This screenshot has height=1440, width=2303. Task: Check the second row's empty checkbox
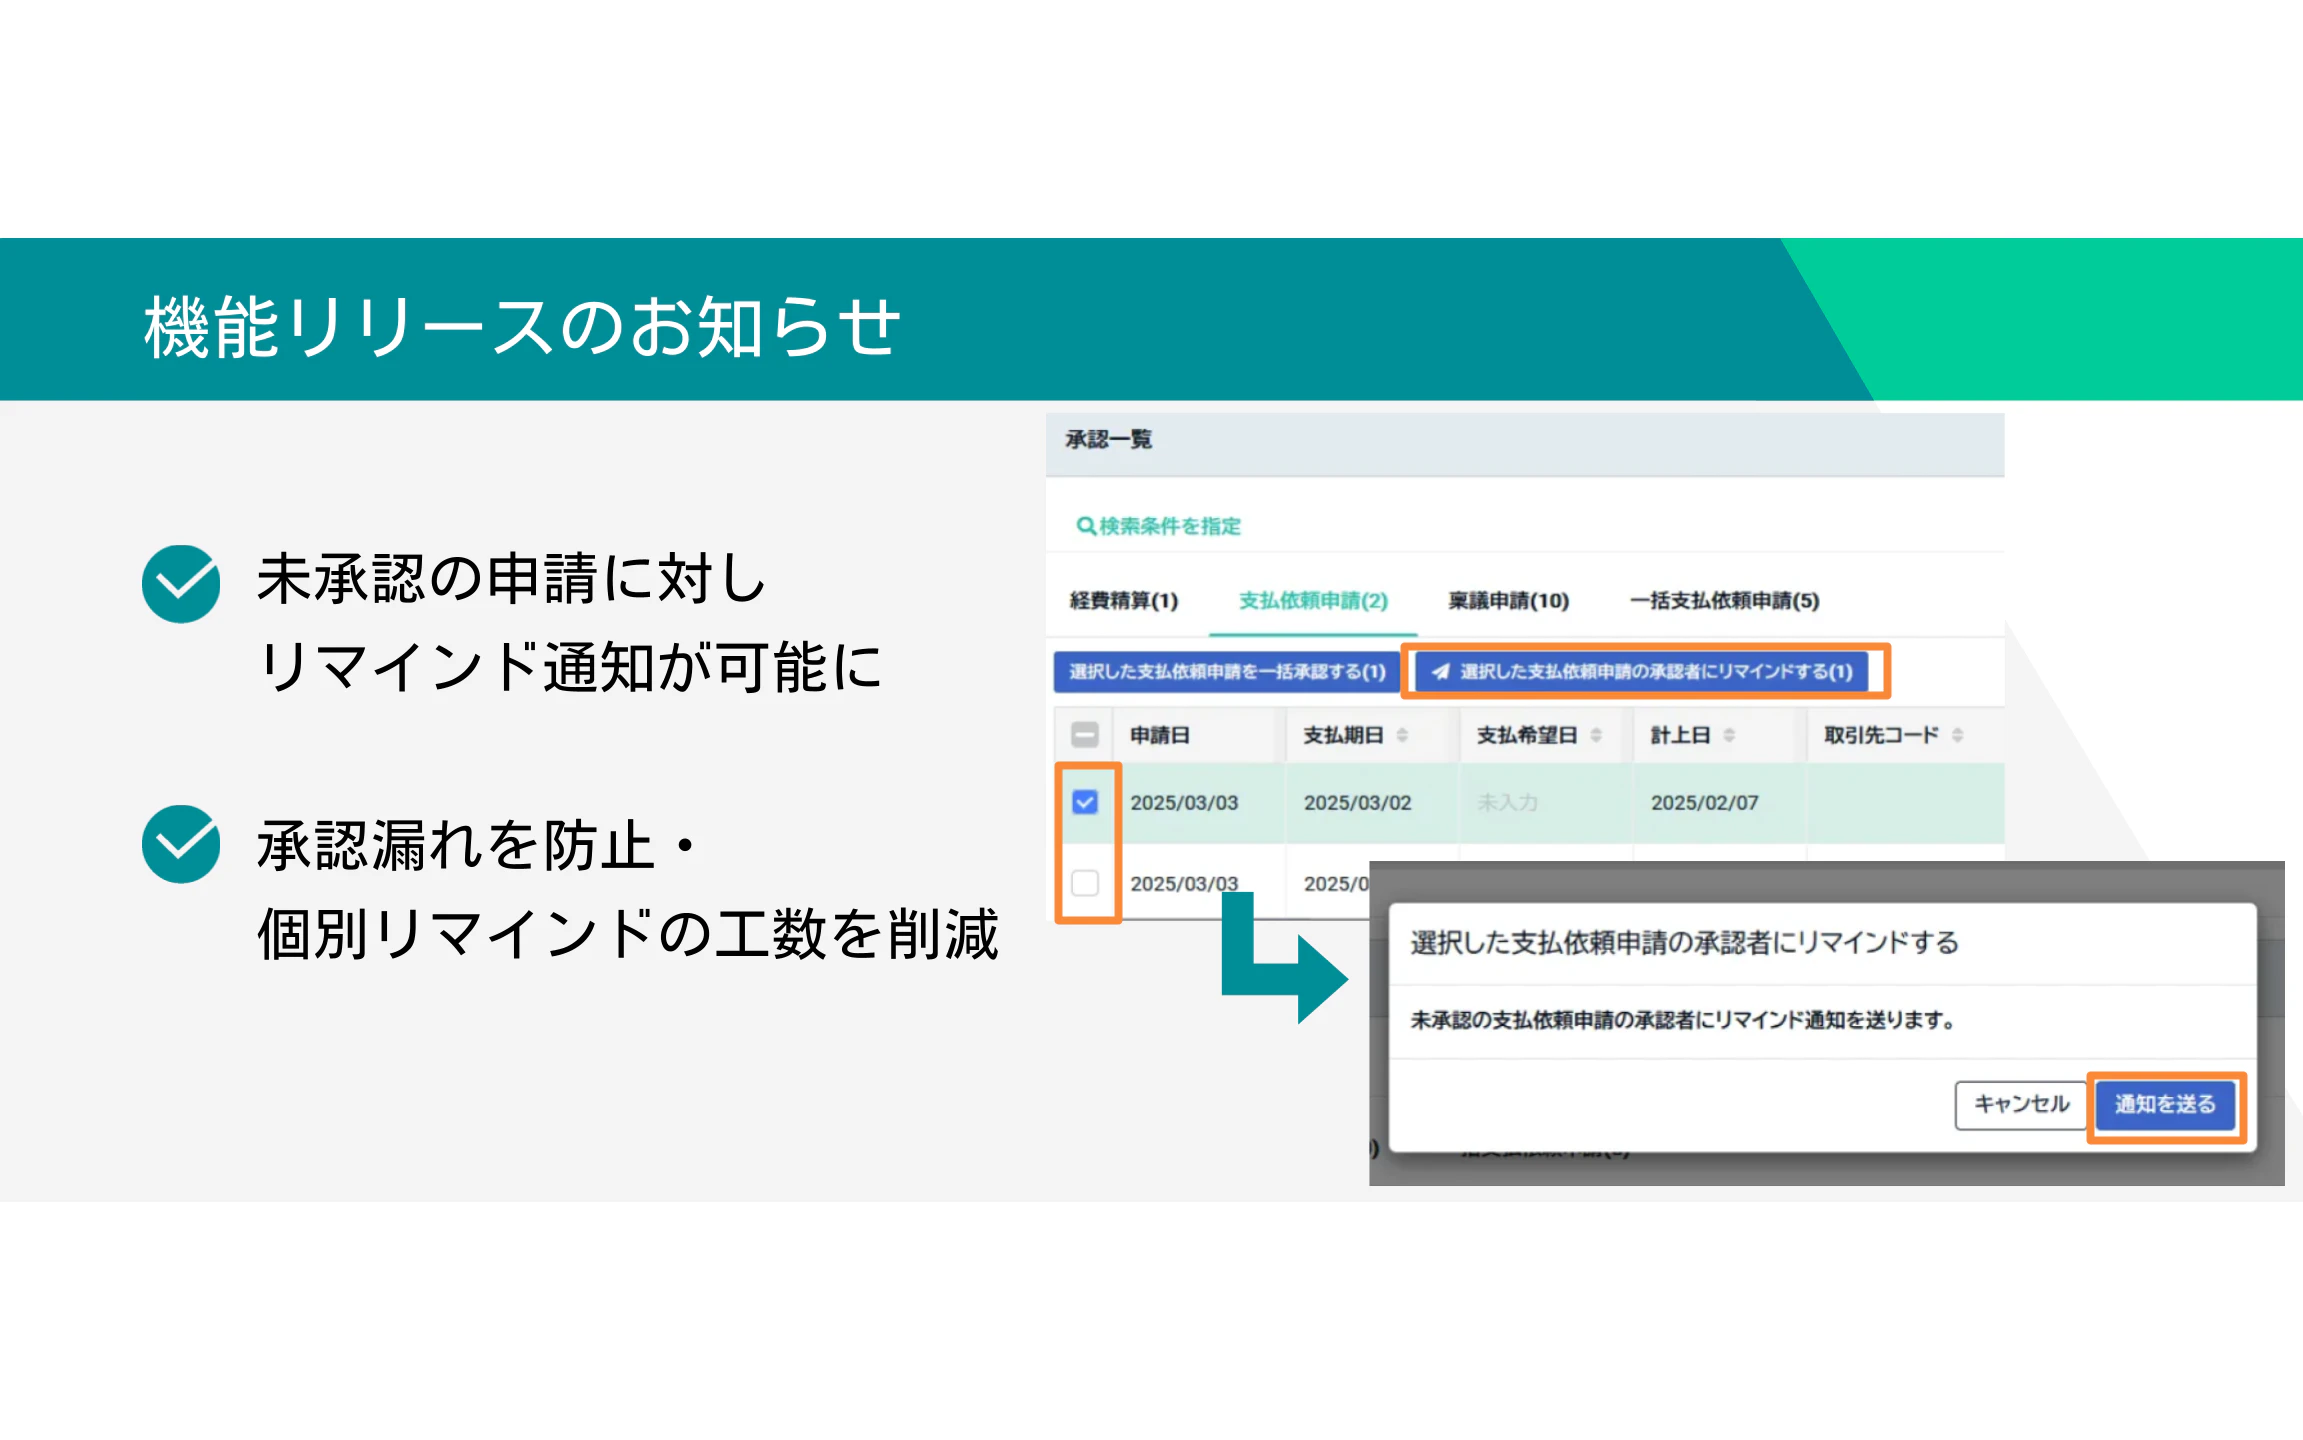(x=1085, y=883)
